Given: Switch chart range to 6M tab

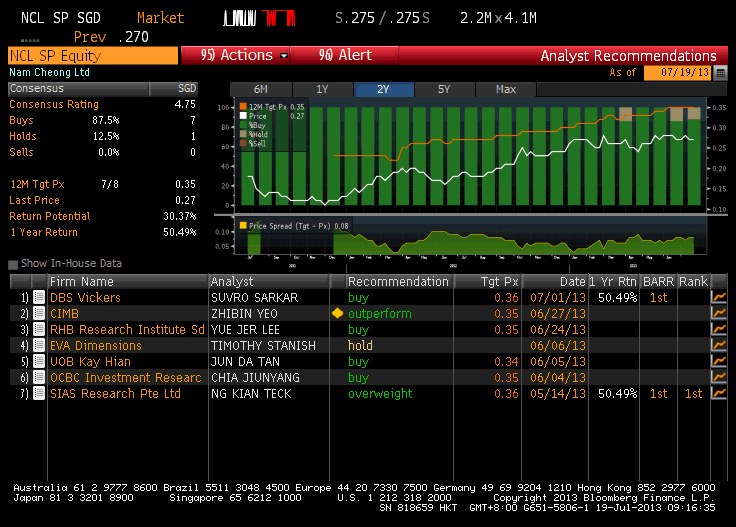Looking at the screenshot, I should [261, 89].
